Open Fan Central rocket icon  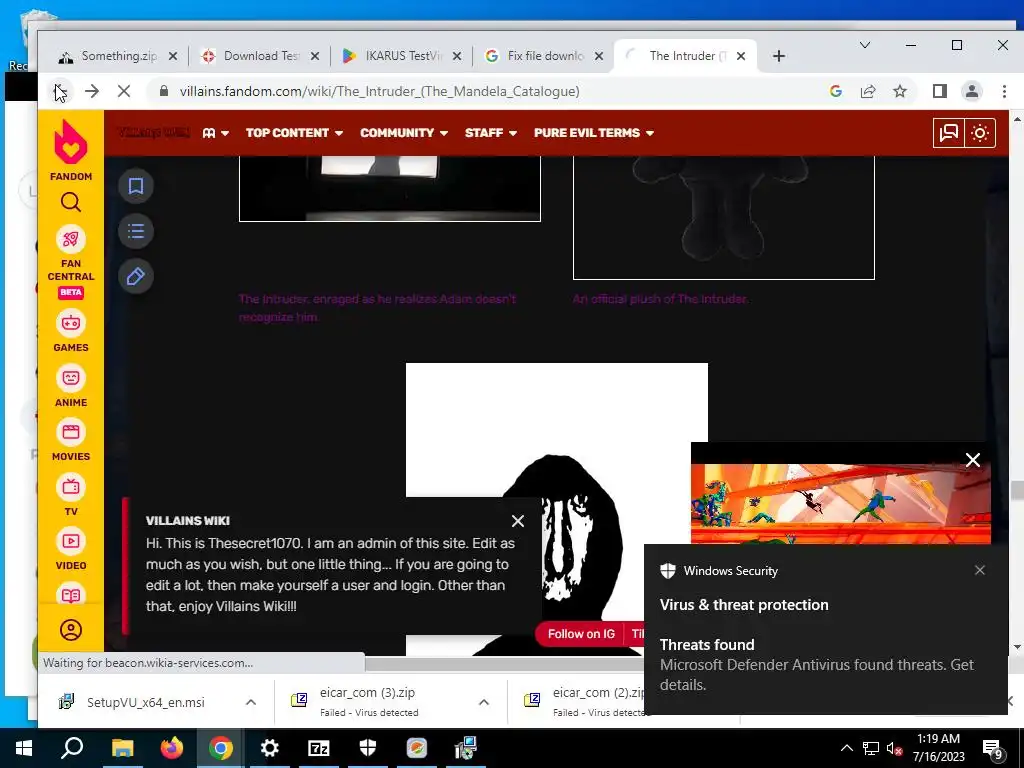tap(71, 239)
